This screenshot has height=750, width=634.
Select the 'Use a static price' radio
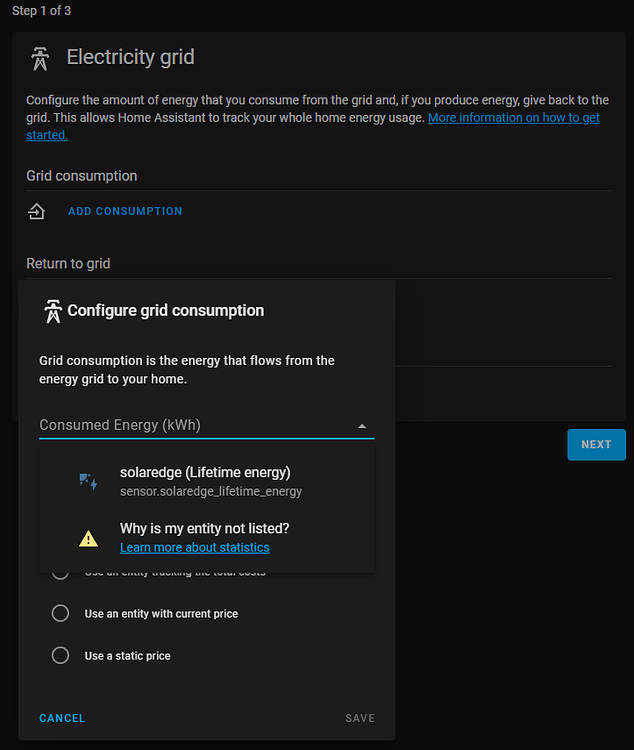[60, 656]
